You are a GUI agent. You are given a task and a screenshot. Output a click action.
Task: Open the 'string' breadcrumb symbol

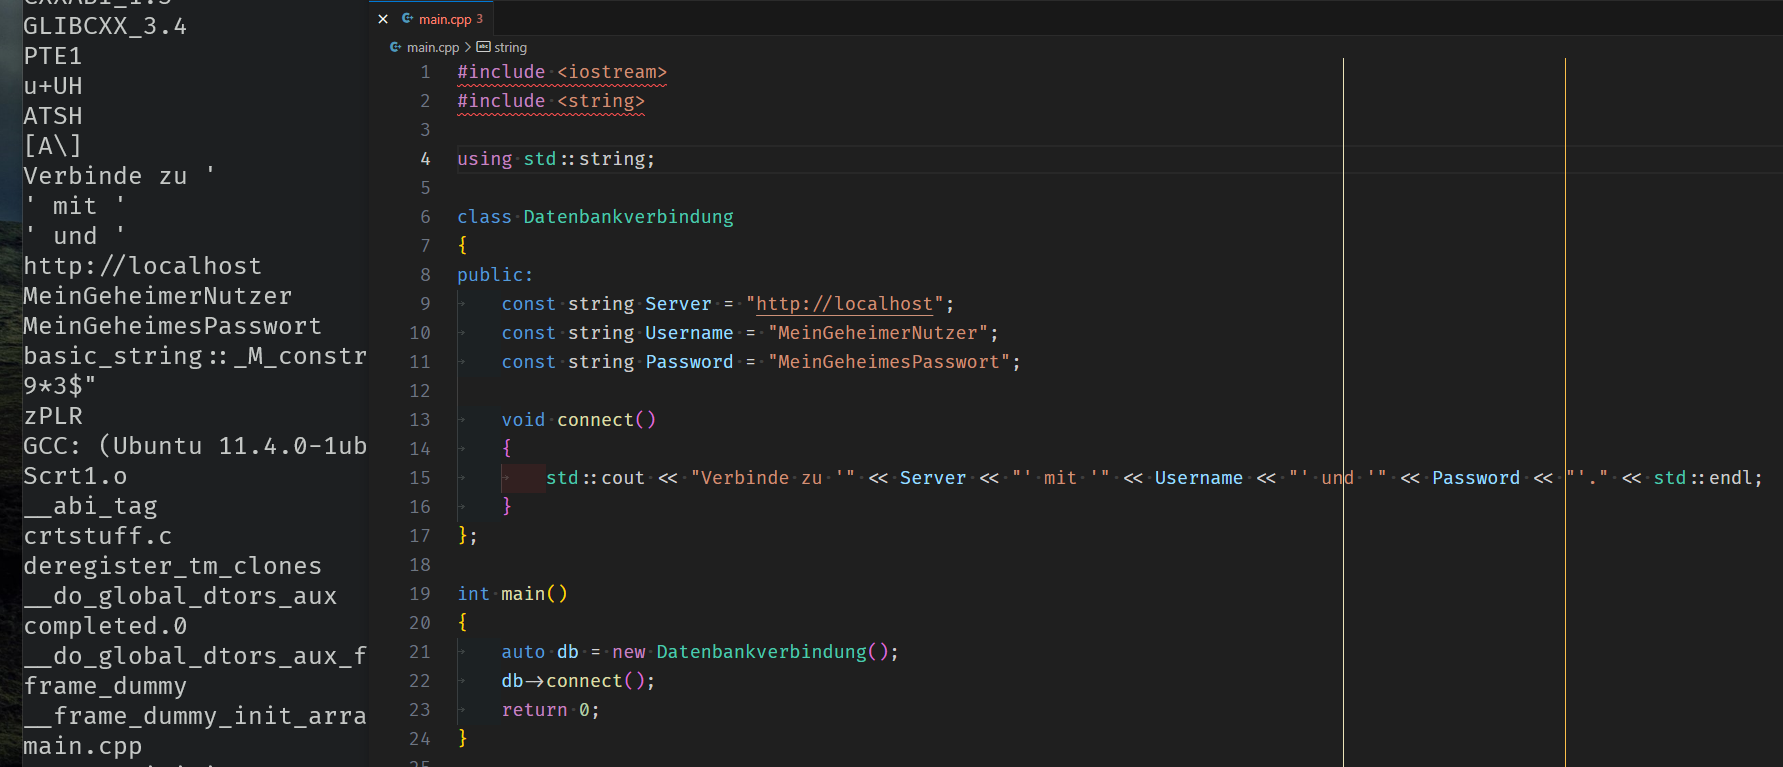coord(510,47)
